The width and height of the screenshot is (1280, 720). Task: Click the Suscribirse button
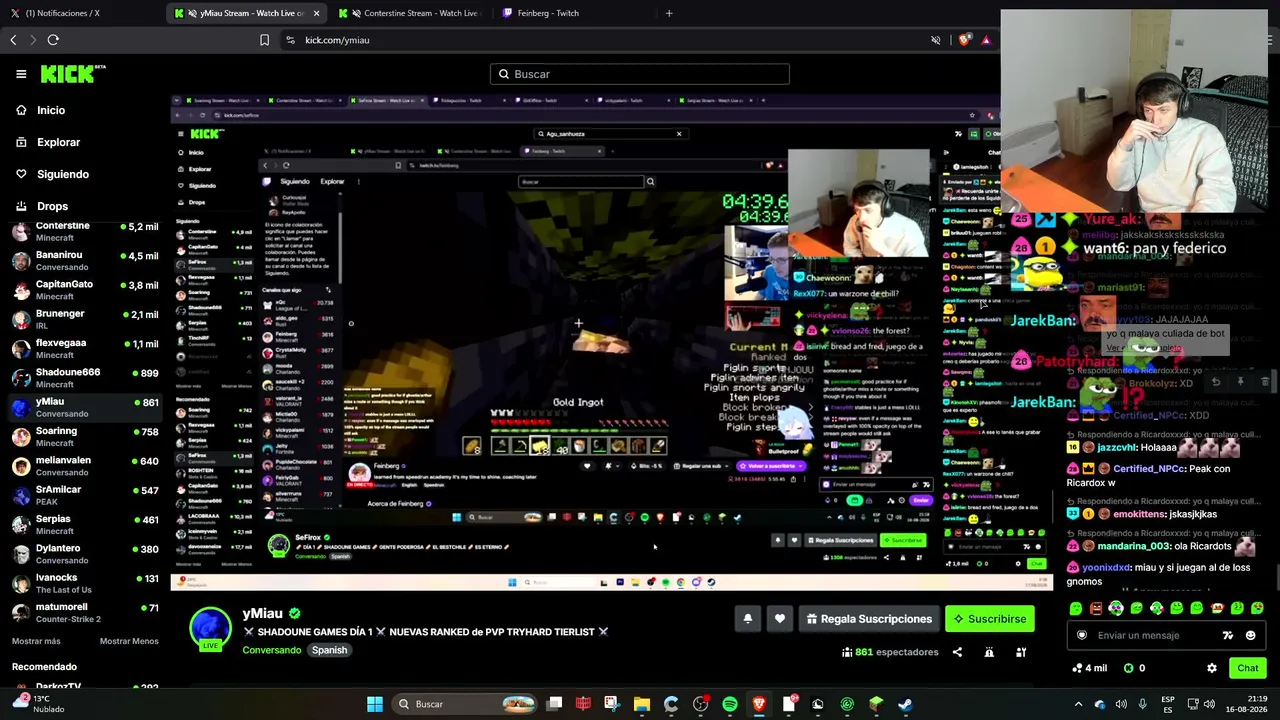[990, 619]
